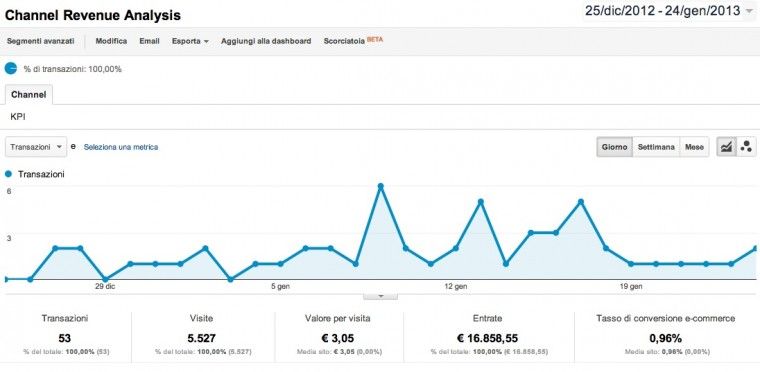The width and height of the screenshot is (760, 372).
Task: Click the Transazioni value 53
Action: pos(64,338)
